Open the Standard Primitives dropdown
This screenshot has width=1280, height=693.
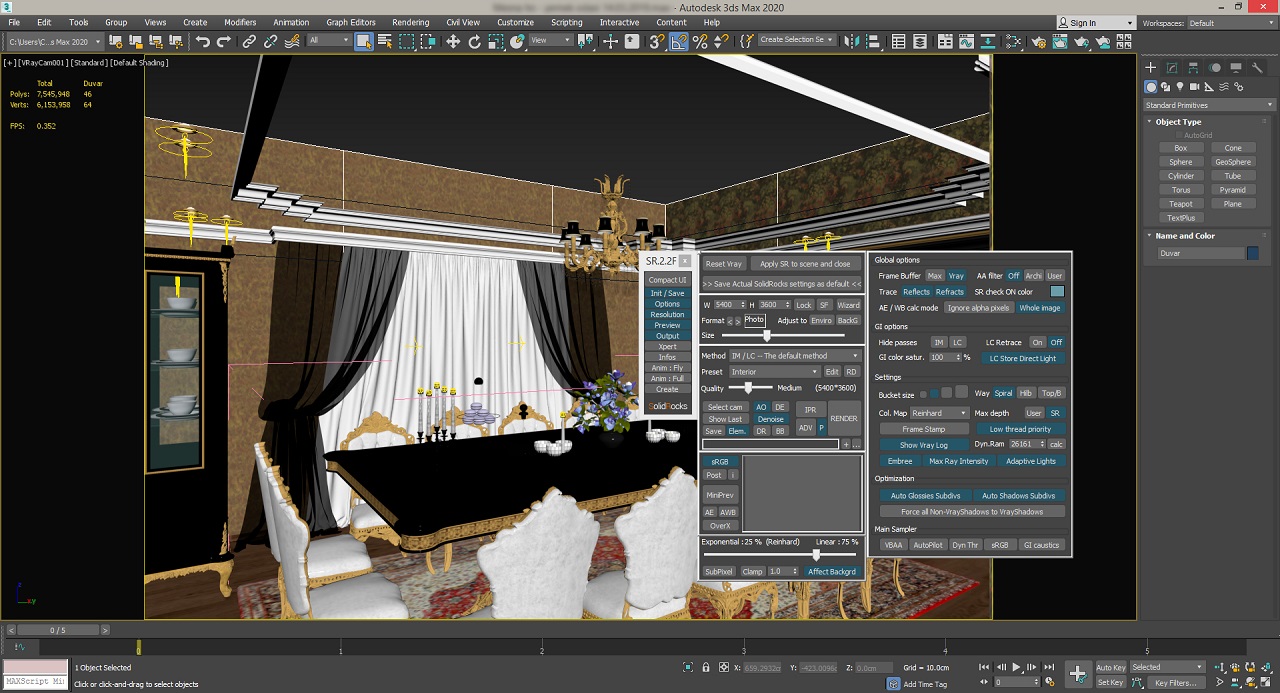1209,105
